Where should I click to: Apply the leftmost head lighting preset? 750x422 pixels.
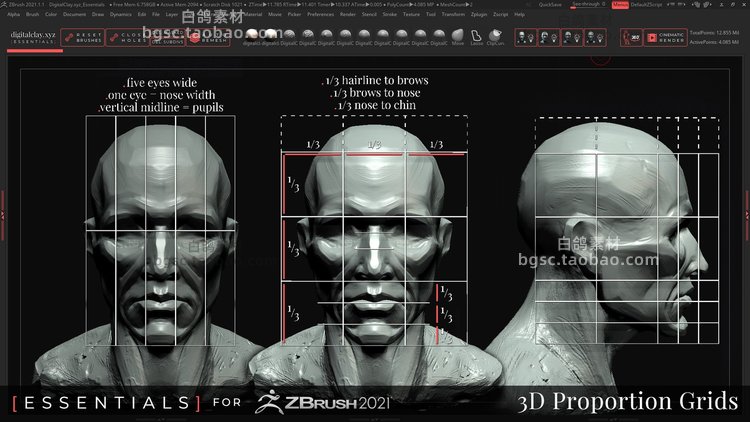(526, 37)
